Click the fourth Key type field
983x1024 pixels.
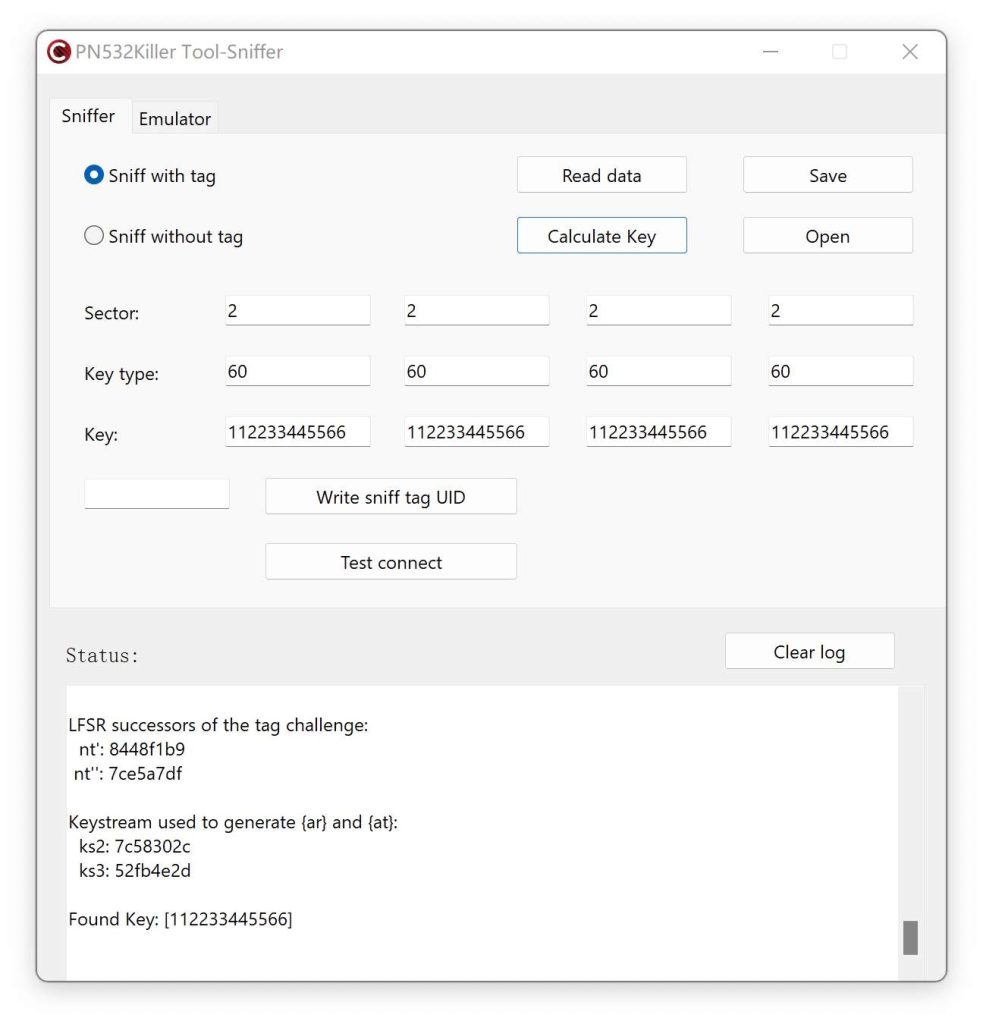coord(841,371)
